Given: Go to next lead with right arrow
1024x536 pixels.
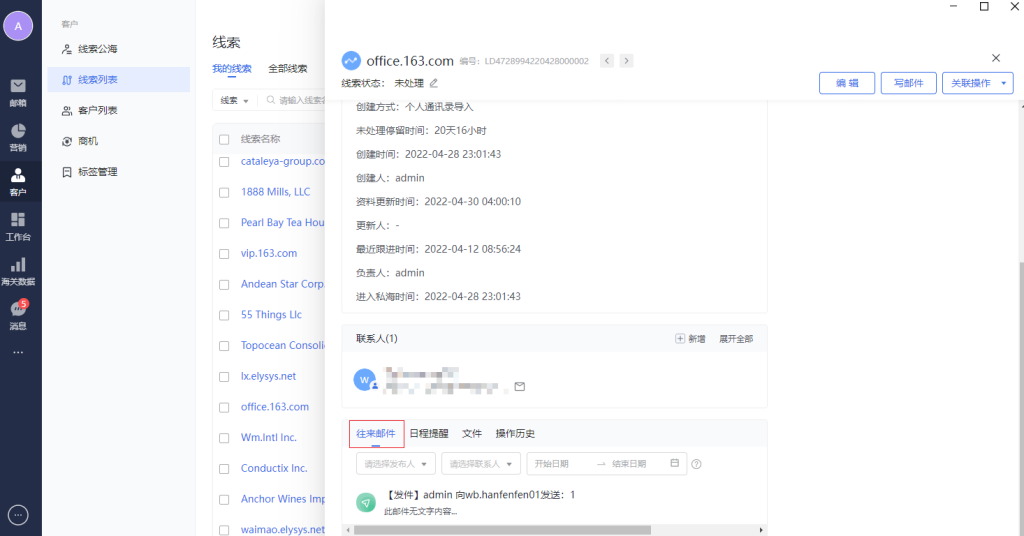Looking at the screenshot, I should (626, 61).
